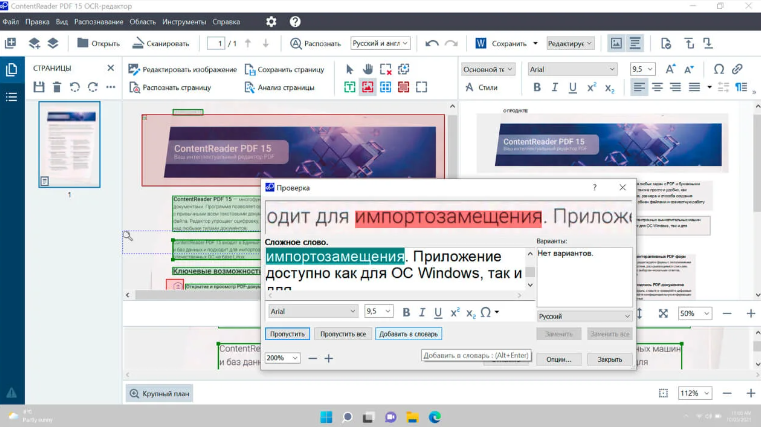761x427 pixels.
Task: Open dialog Options button
Action: (x=559, y=360)
